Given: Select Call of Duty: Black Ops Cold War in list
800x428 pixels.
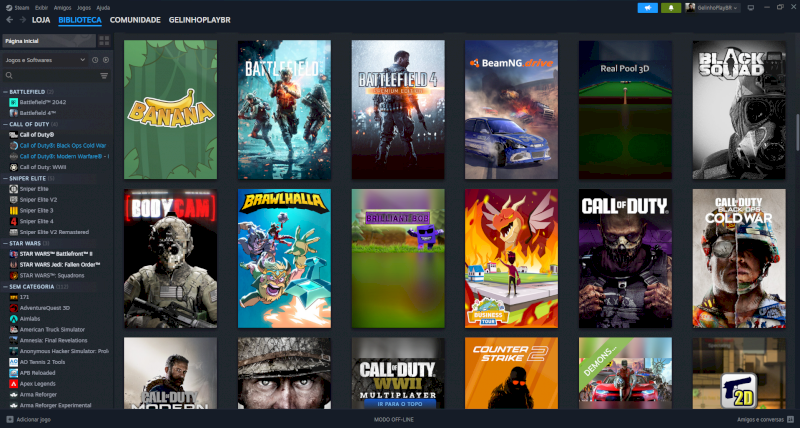Looking at the screenshot, I should [x=63, y=146].
